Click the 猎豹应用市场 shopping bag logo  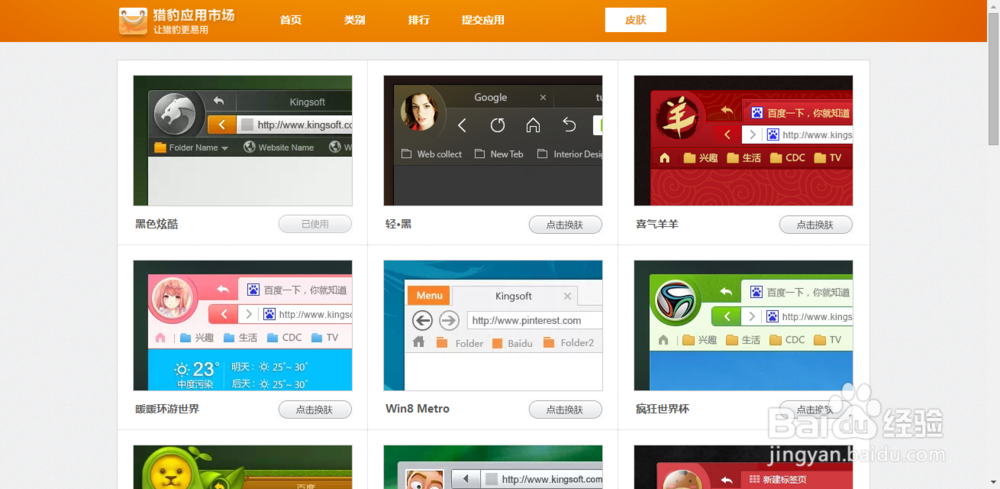133,21
